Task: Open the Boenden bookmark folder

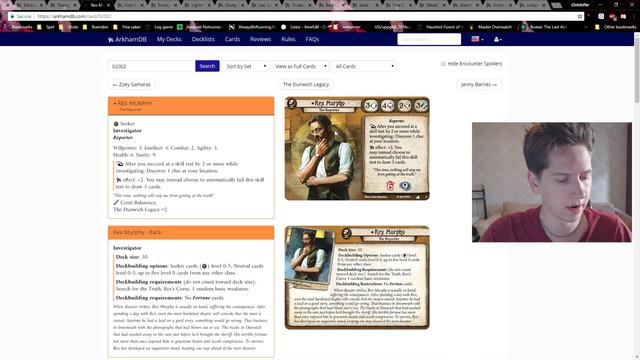Action: pyautogui.click(x=96, y=27)
